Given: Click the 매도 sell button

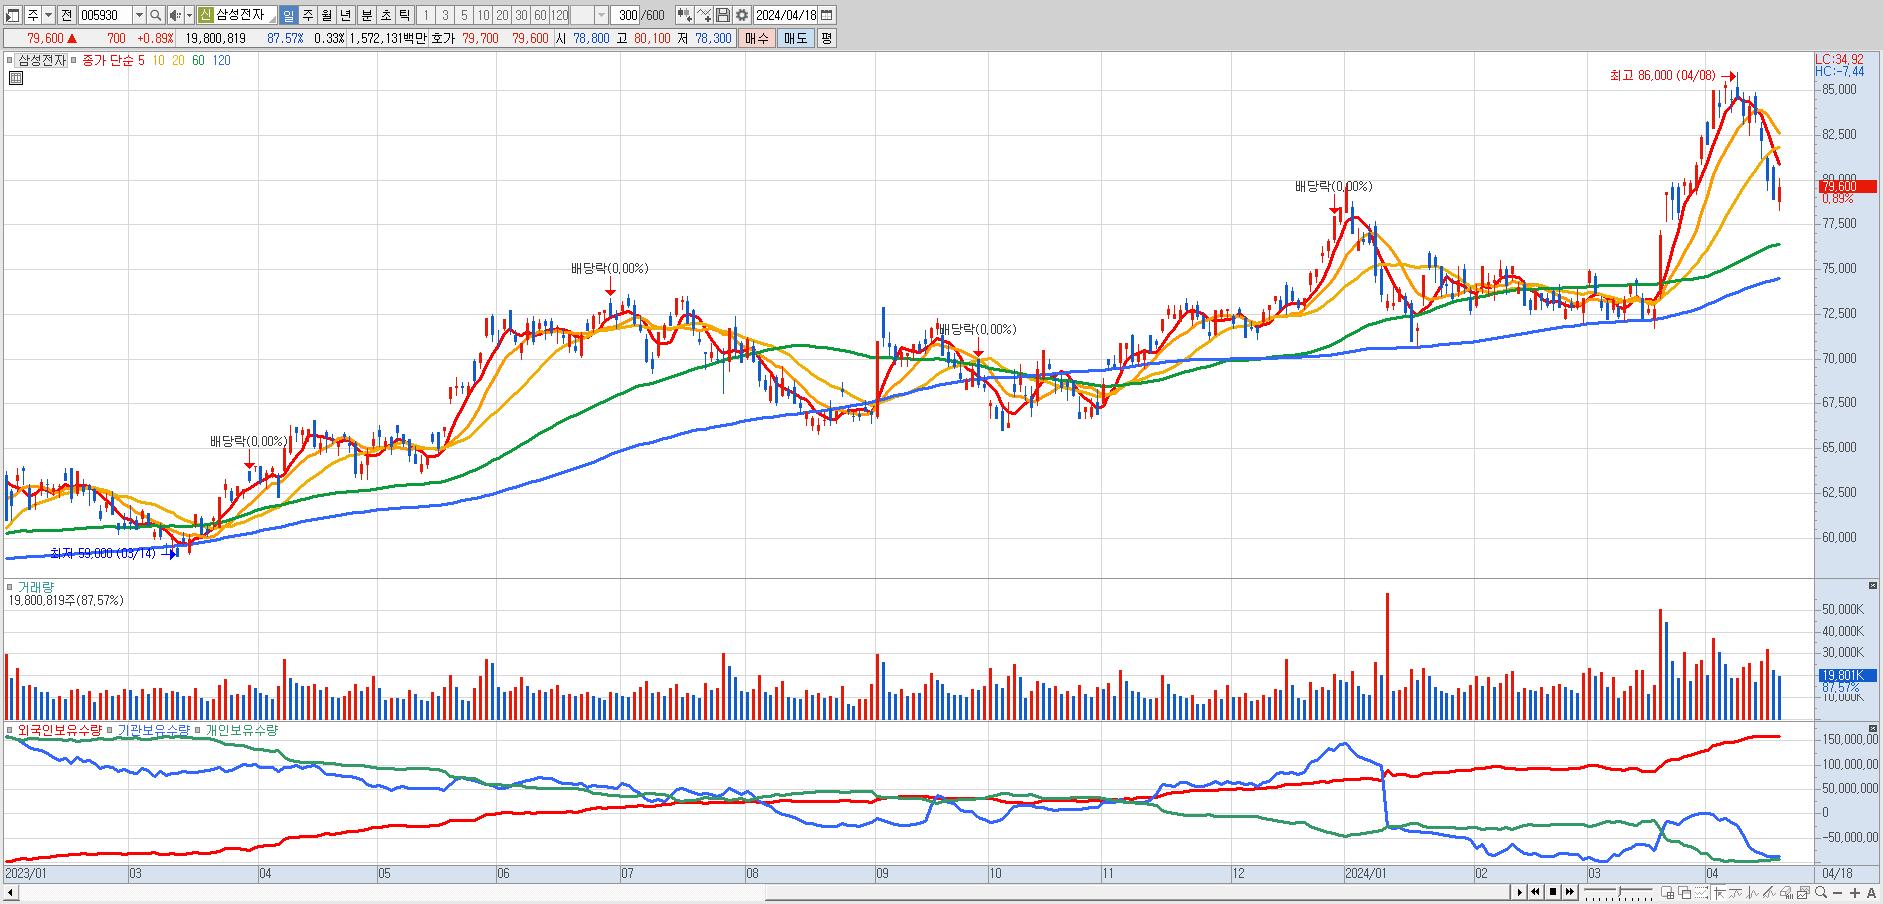Looking at the screenshot, I should [x=796, y=38].
